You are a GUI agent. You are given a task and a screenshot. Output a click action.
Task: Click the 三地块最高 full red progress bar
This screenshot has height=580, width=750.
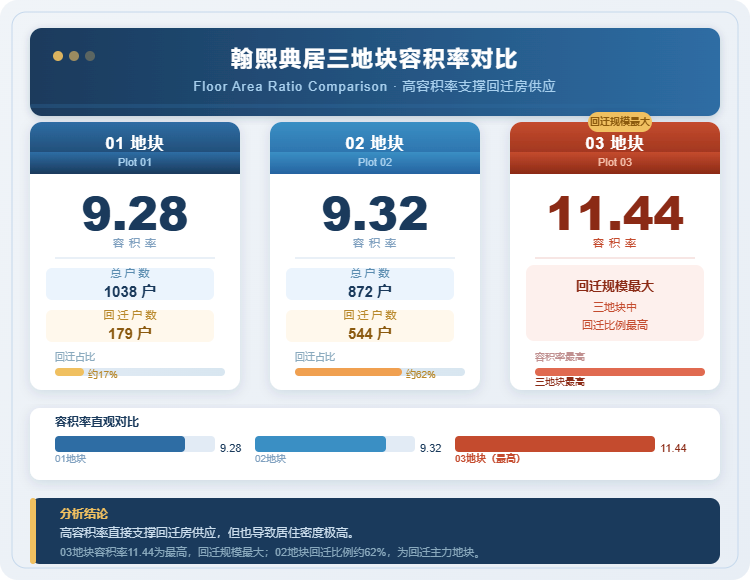(x=620, y=372)
